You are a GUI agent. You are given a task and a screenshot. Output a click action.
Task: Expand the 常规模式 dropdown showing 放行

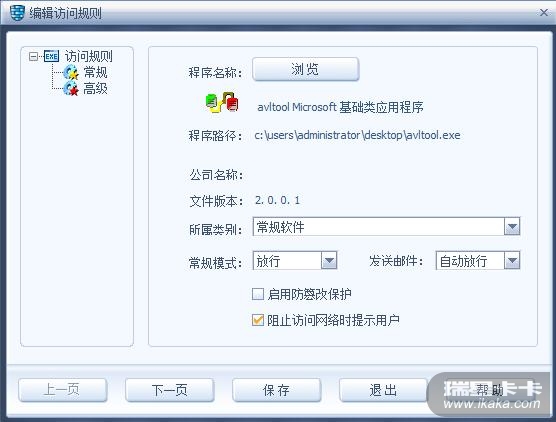click(329, 261)
